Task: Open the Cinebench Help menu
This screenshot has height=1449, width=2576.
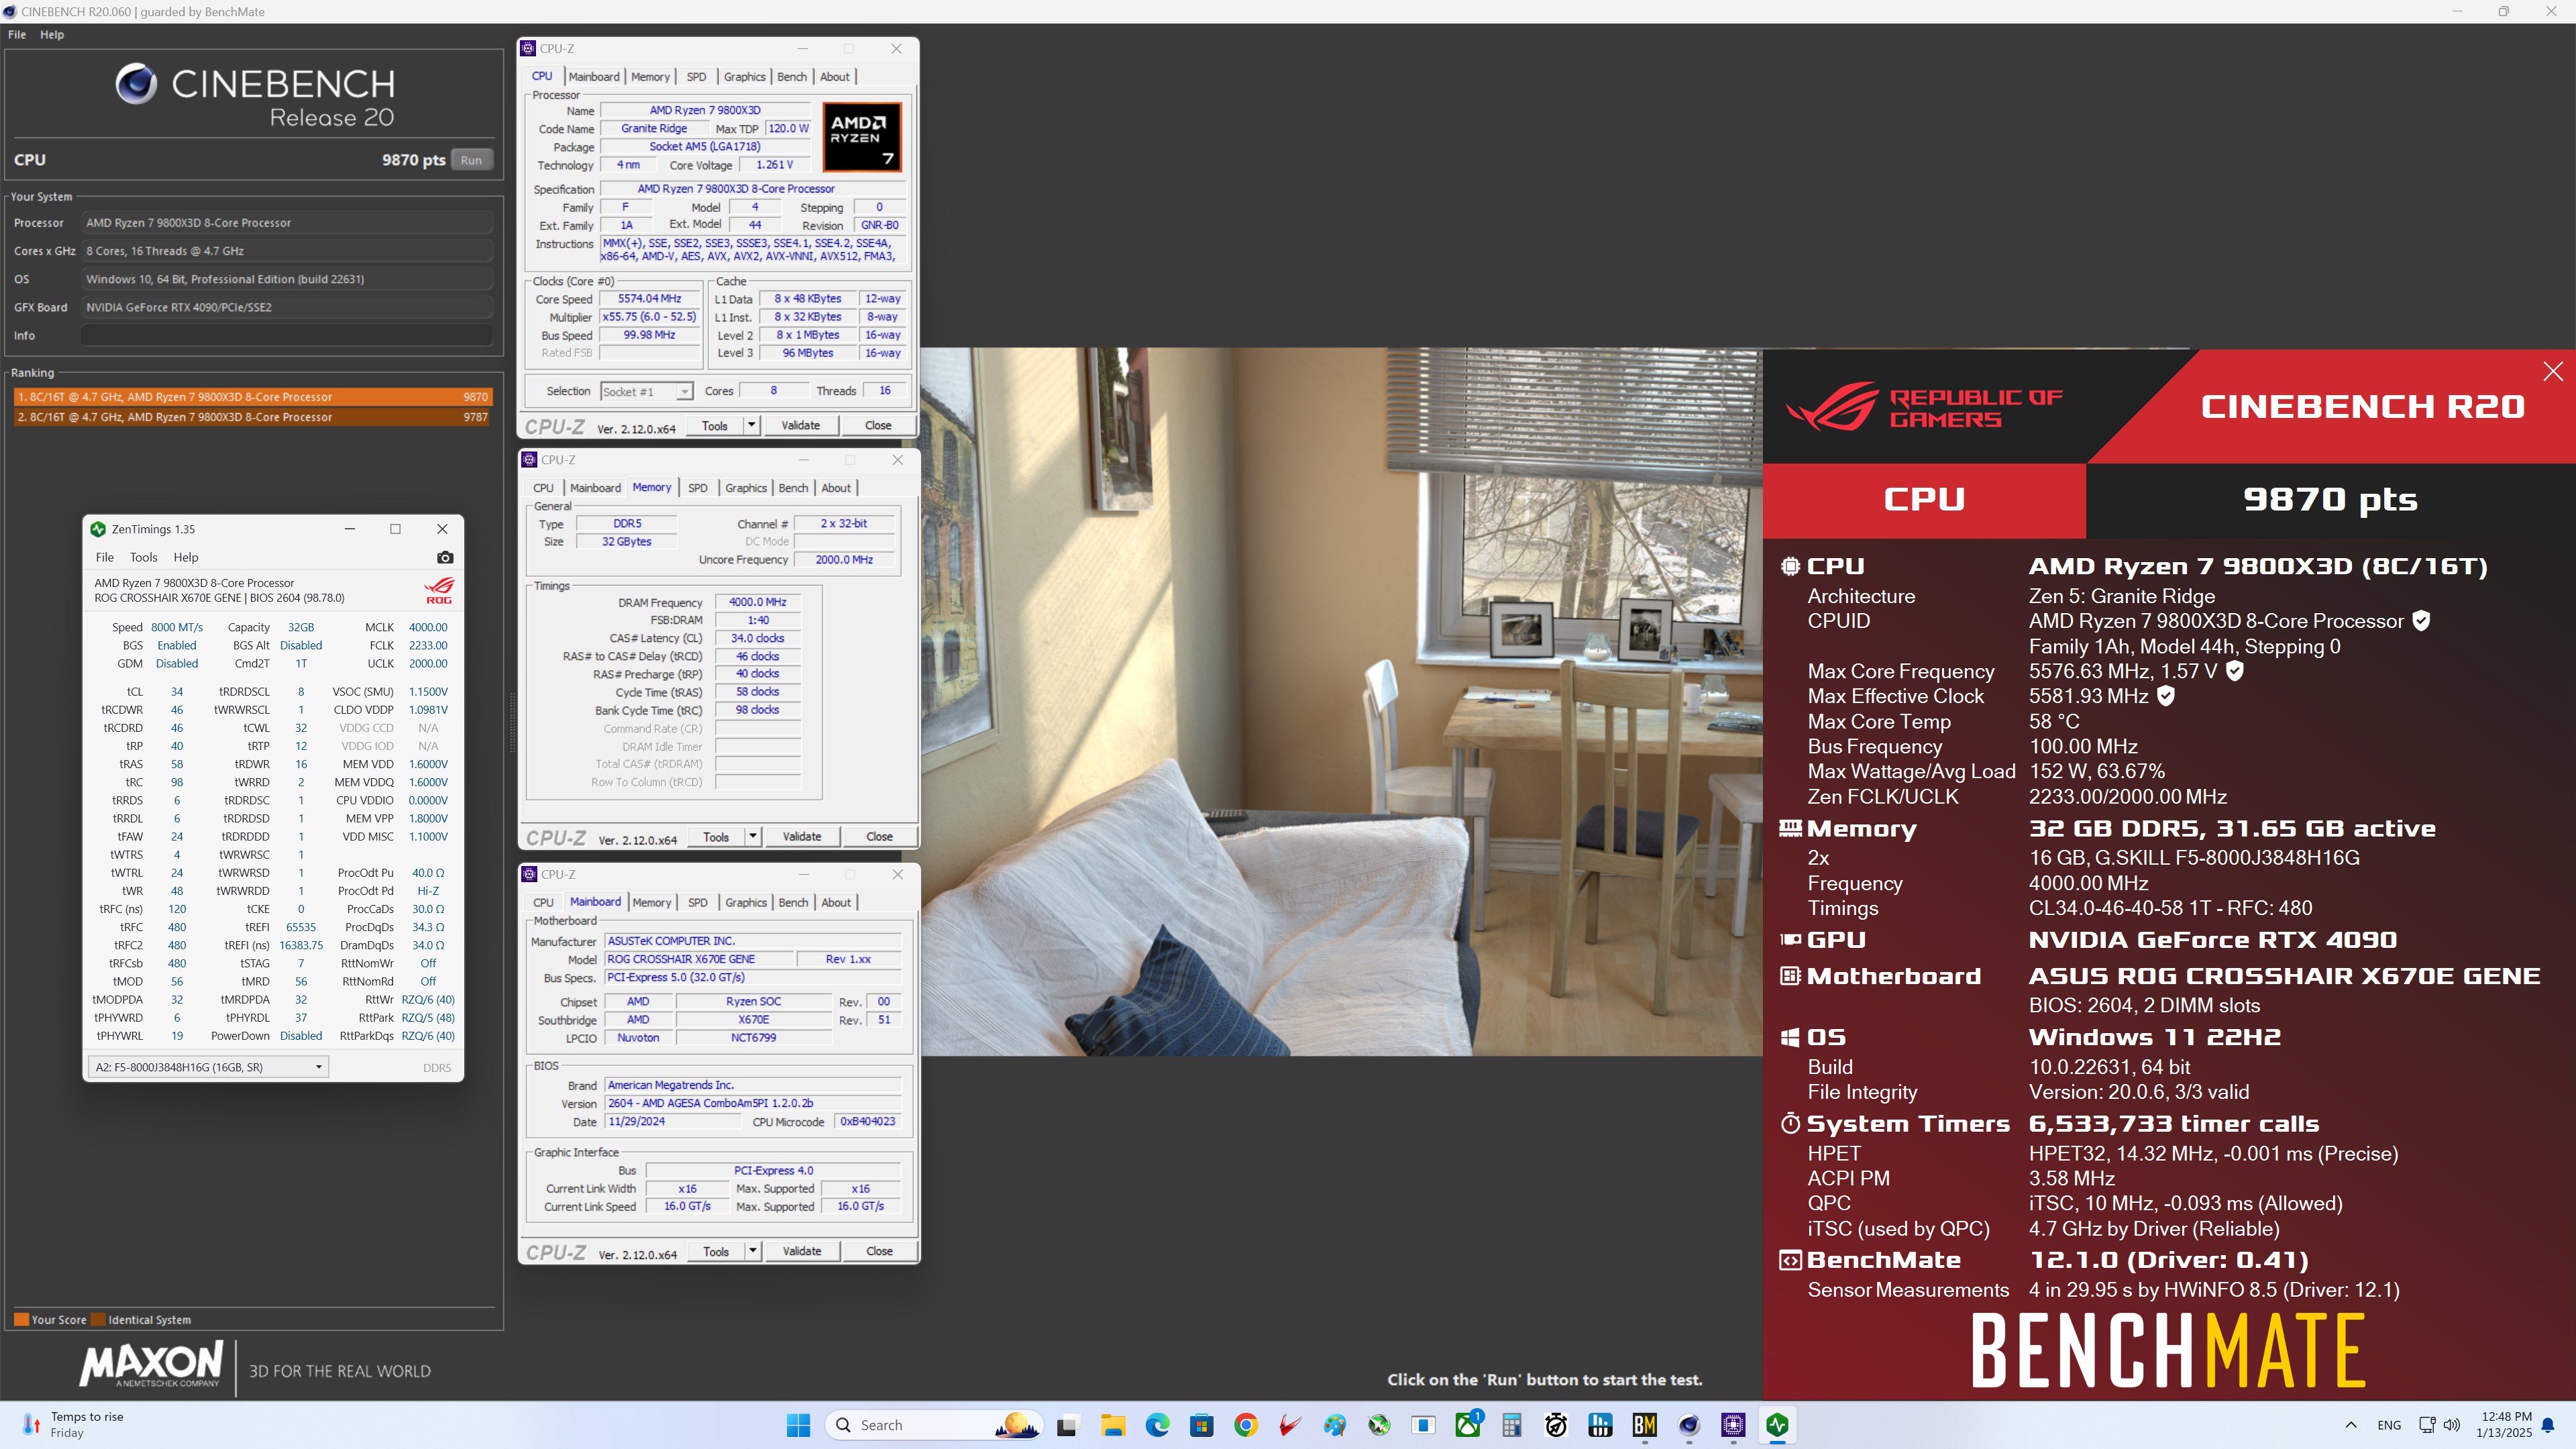Action: click(52, 34)
